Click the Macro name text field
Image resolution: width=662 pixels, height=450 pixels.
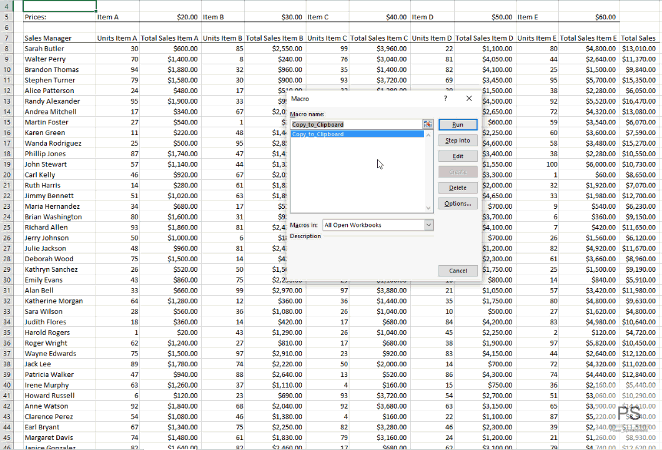[355, 124]
